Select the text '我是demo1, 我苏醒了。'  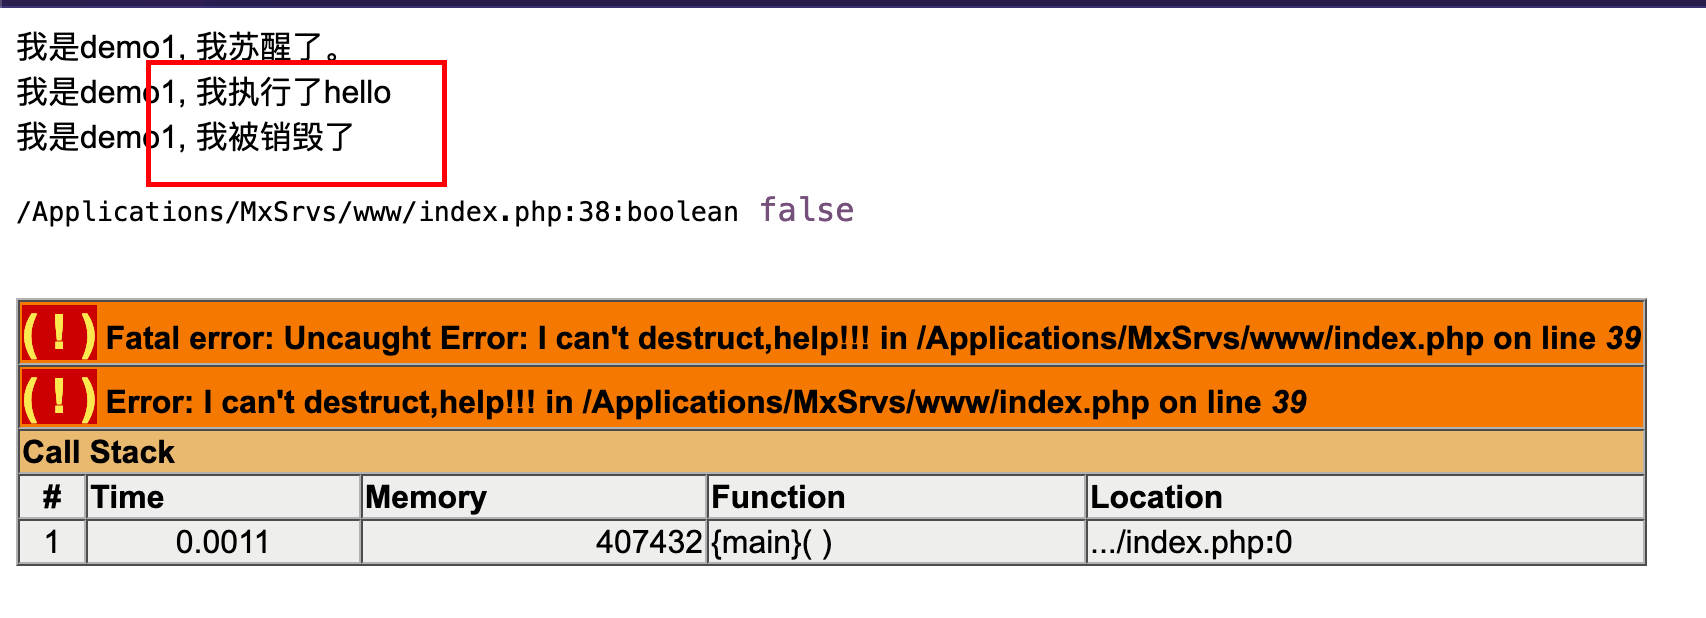click(181, 47)
